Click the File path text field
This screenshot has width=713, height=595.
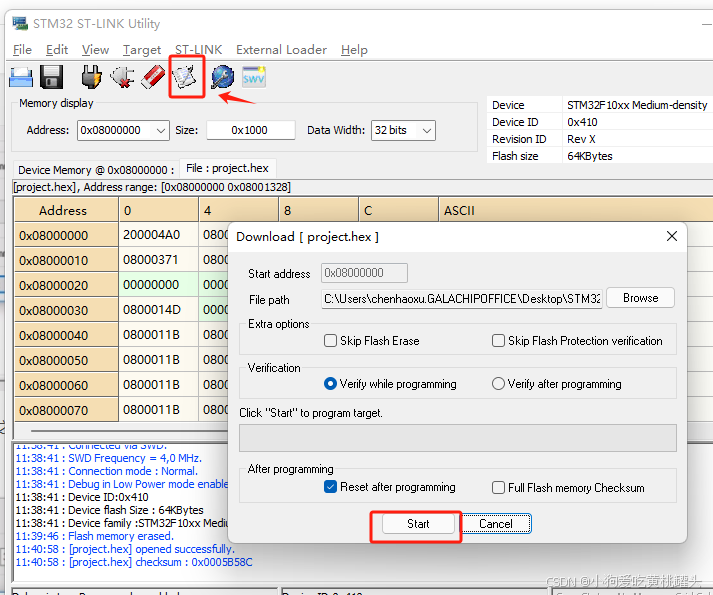coord(462,299)
